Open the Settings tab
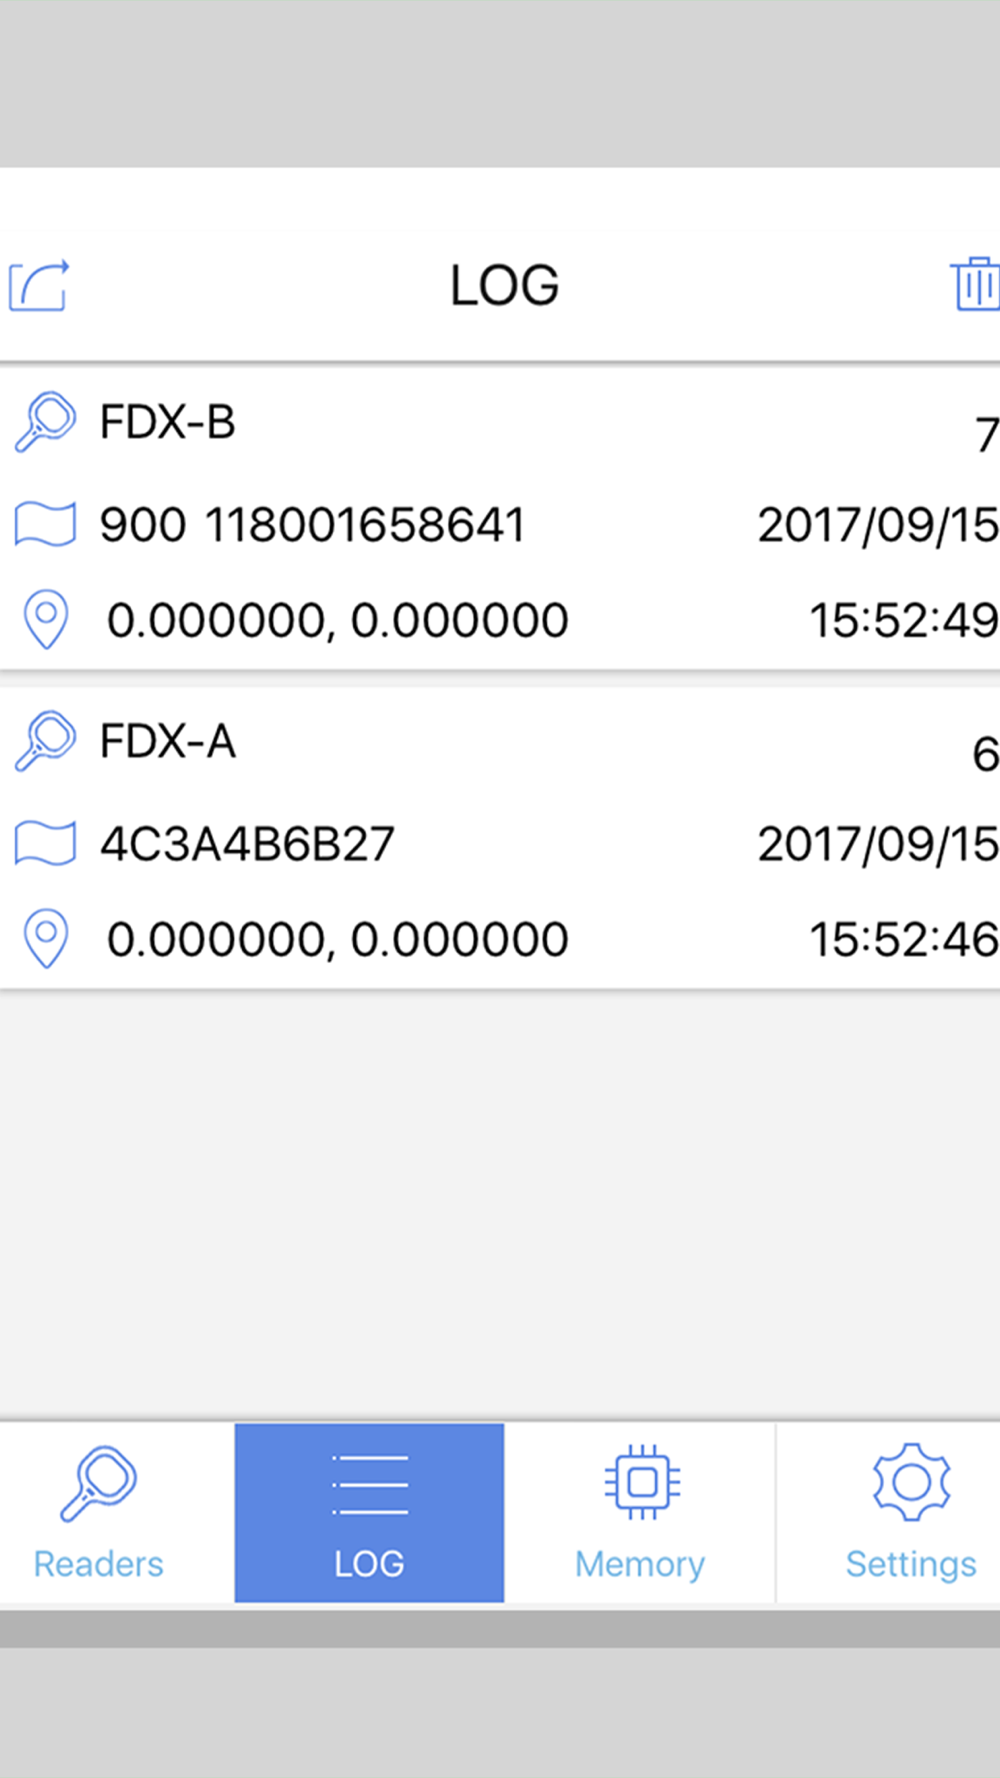The image size is (1000, 1778). [x=910, y=1512]
